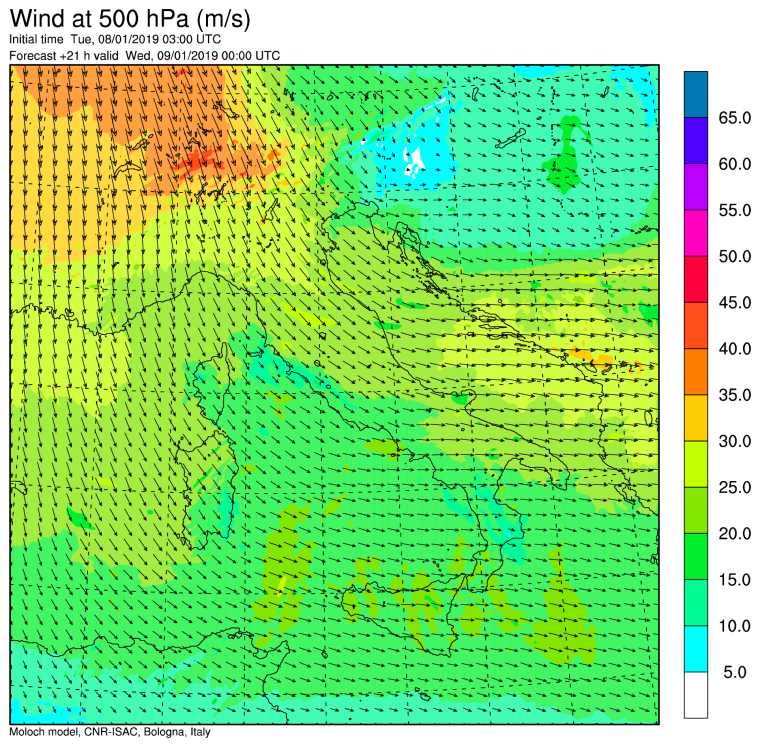Viewport: 760px width, 747px height.
Task: Click the 45.0 colorbar label
Action: point(735,302)
